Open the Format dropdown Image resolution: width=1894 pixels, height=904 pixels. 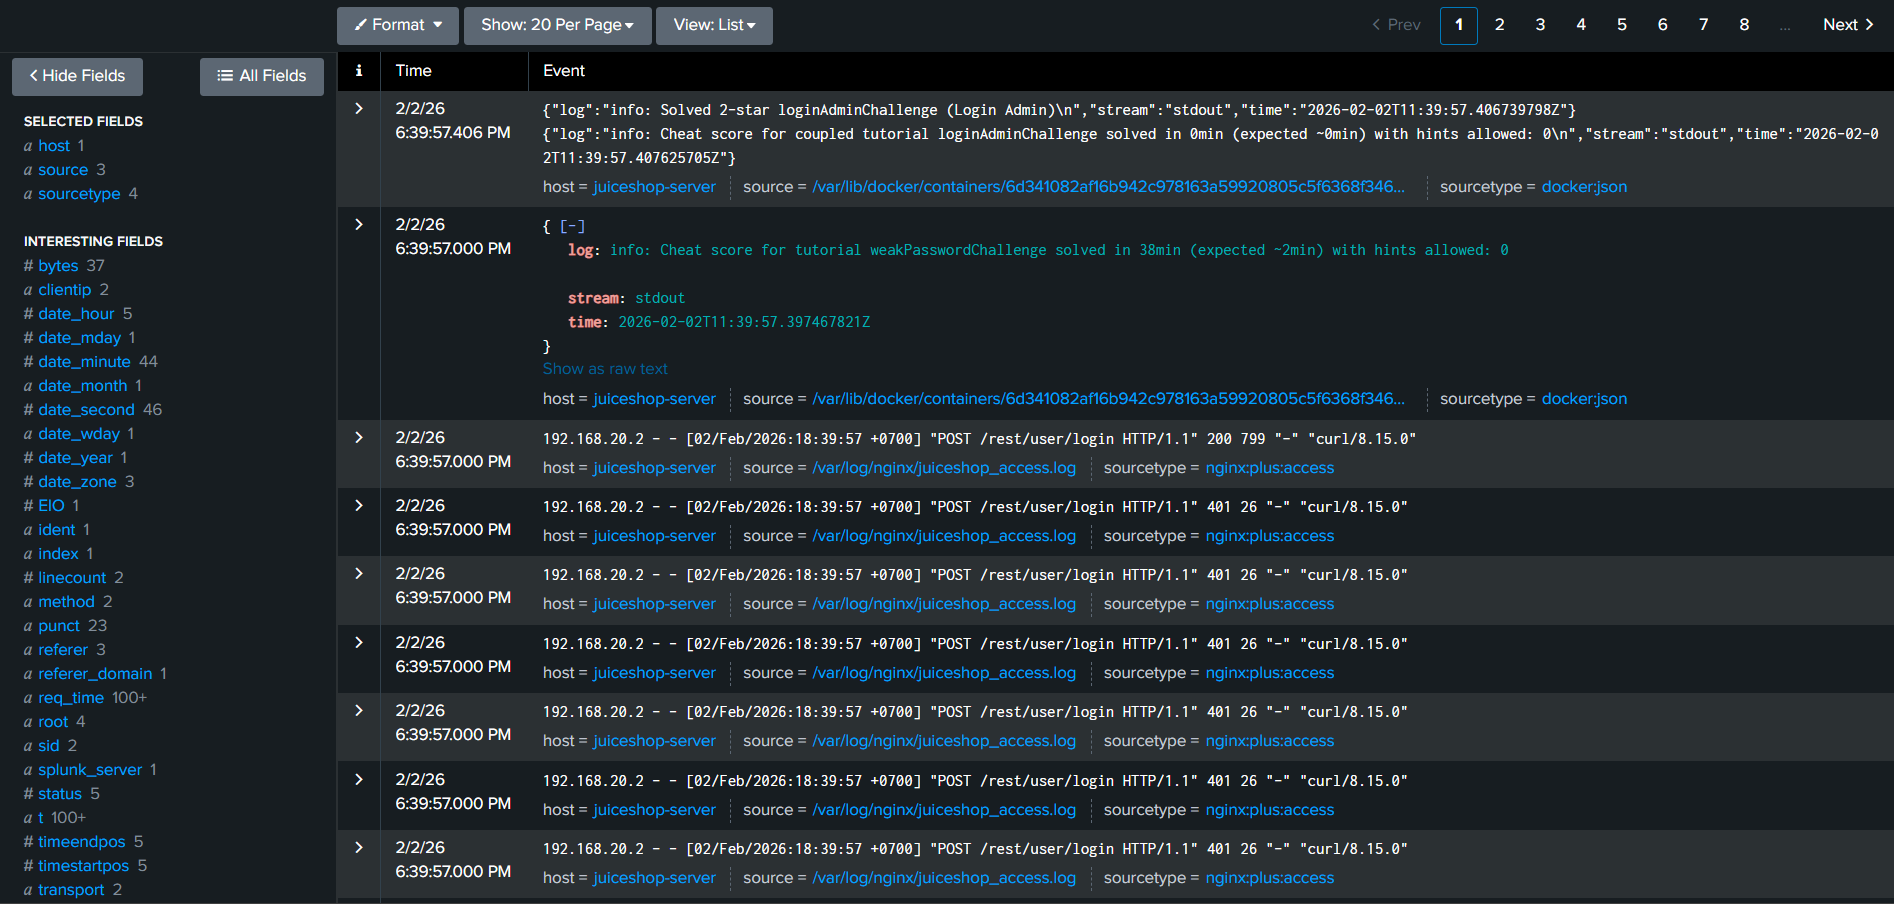click(x=397, y=25)
